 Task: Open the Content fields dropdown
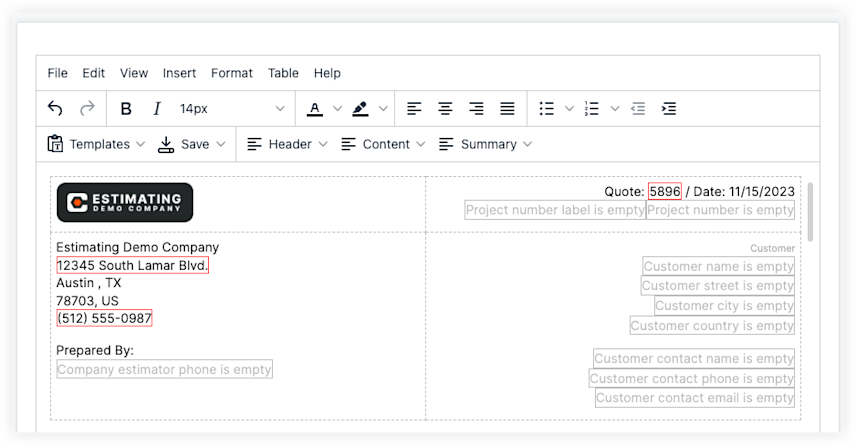click(x=383, y=144)
